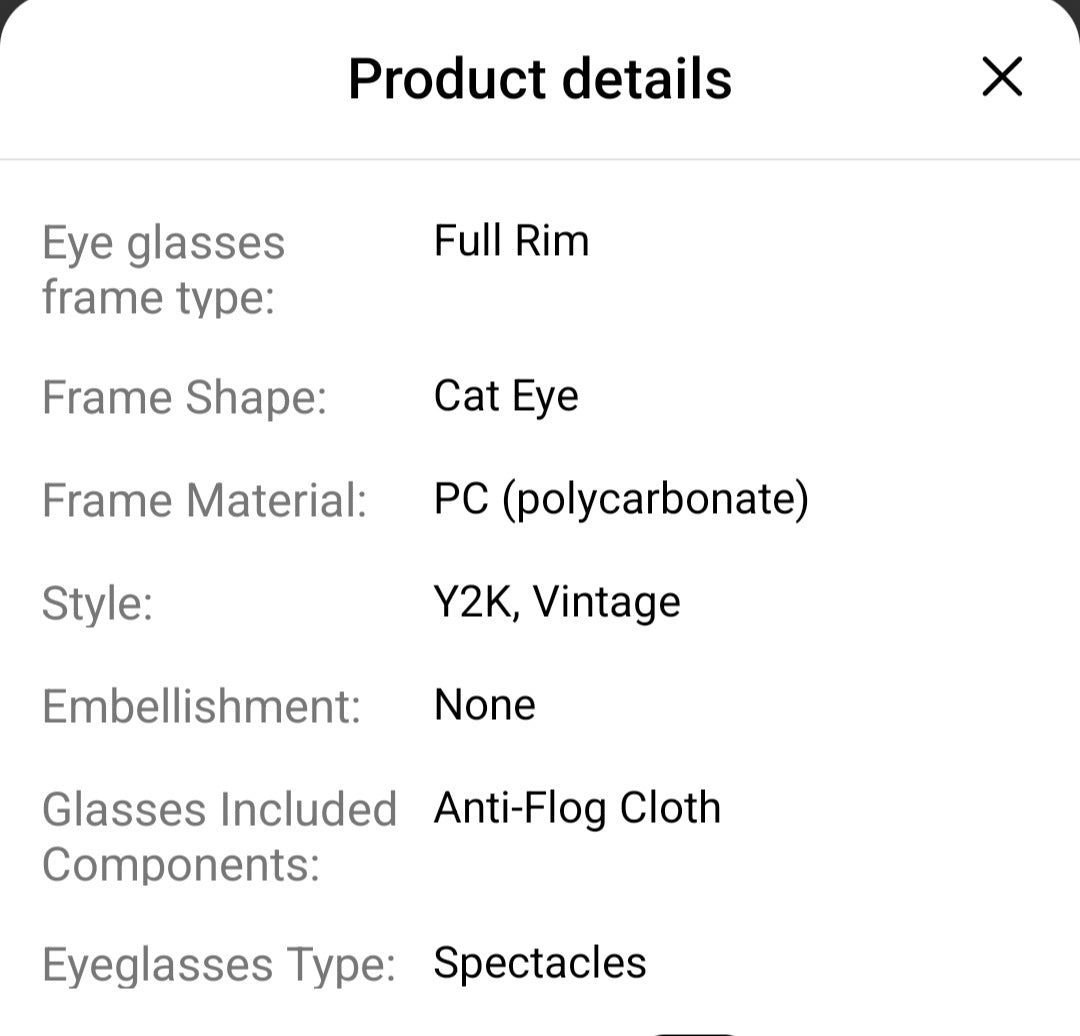Click the Y2K, Vintage style value

pos(555,601)
